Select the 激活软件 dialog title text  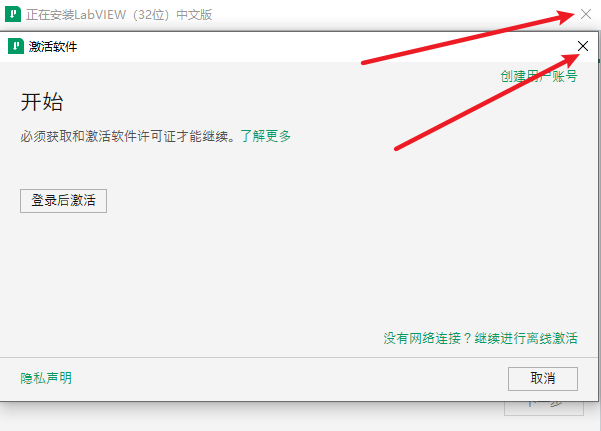pyautogui.click(x=53, y=47)
